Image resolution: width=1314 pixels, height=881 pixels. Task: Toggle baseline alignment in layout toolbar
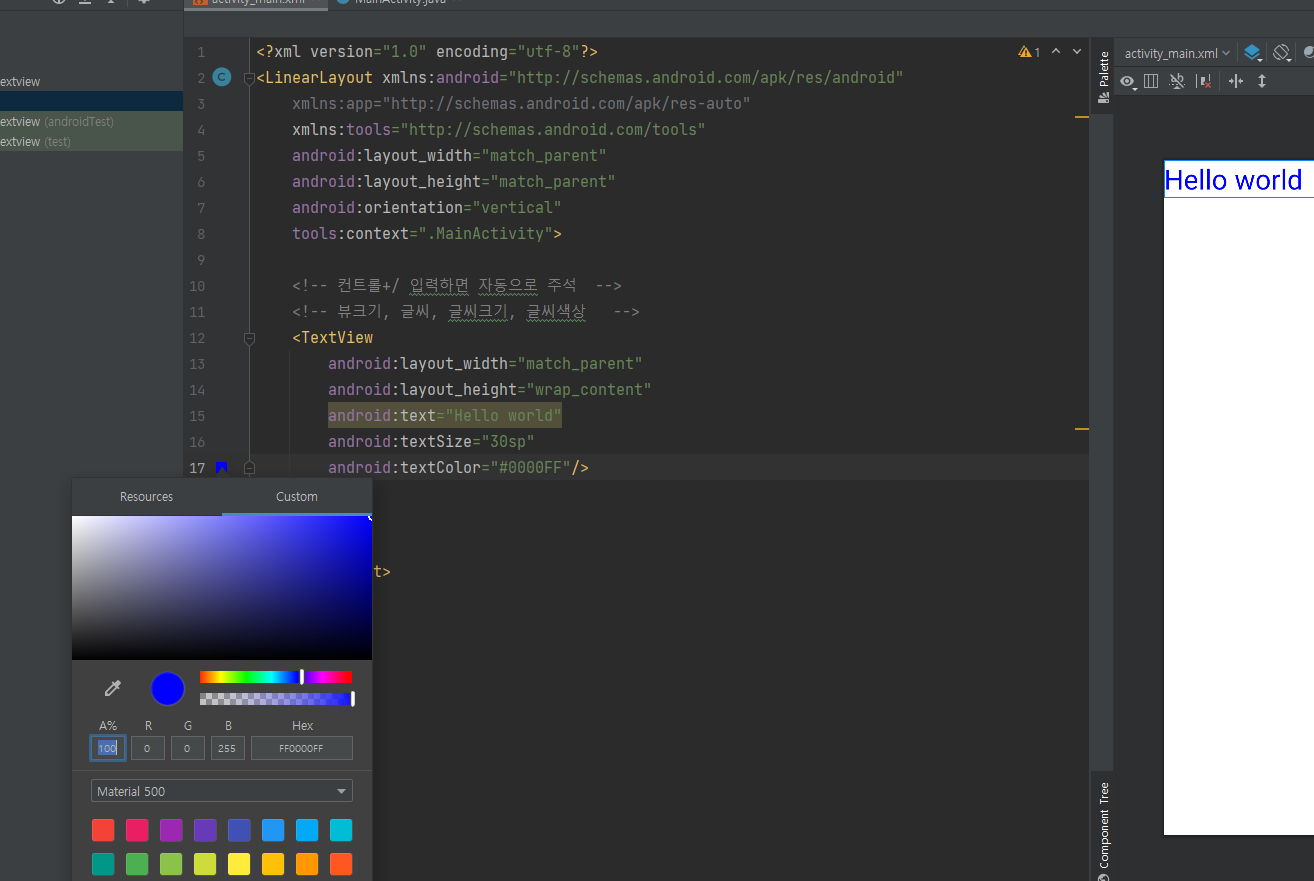pyautogui.click(x=1177, y=82)
